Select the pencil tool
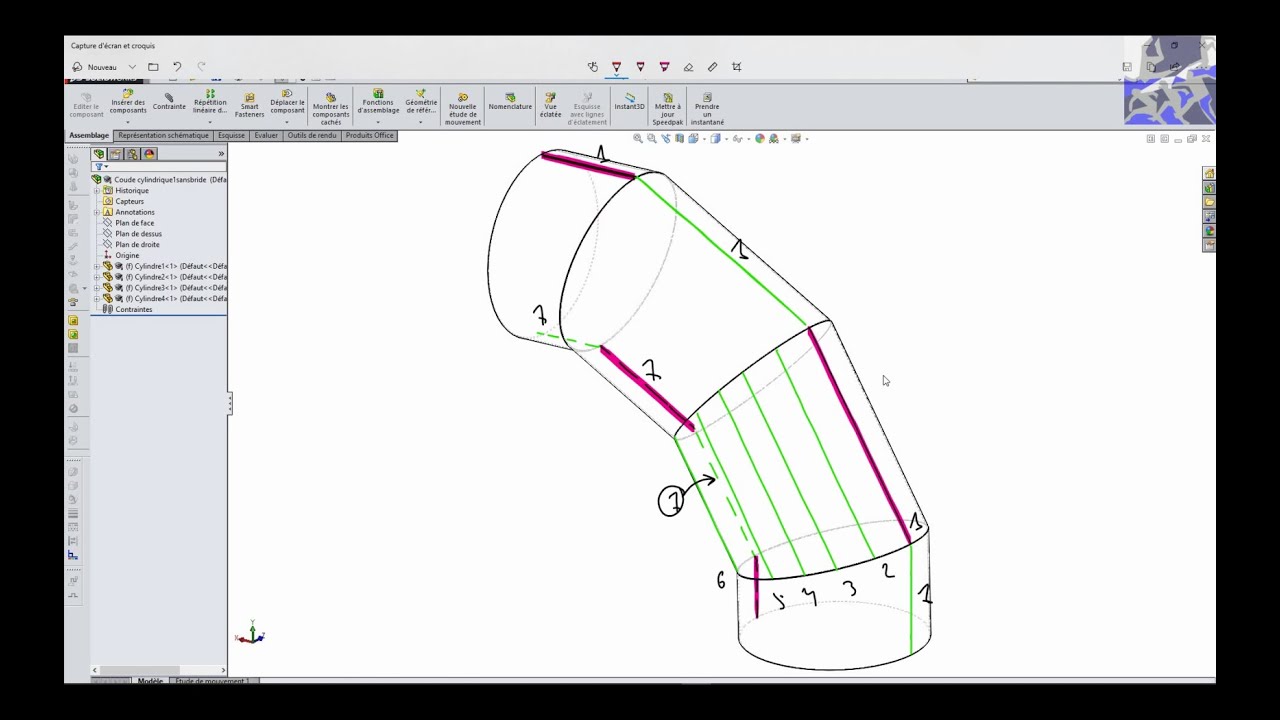 click(x=640, y=67)
